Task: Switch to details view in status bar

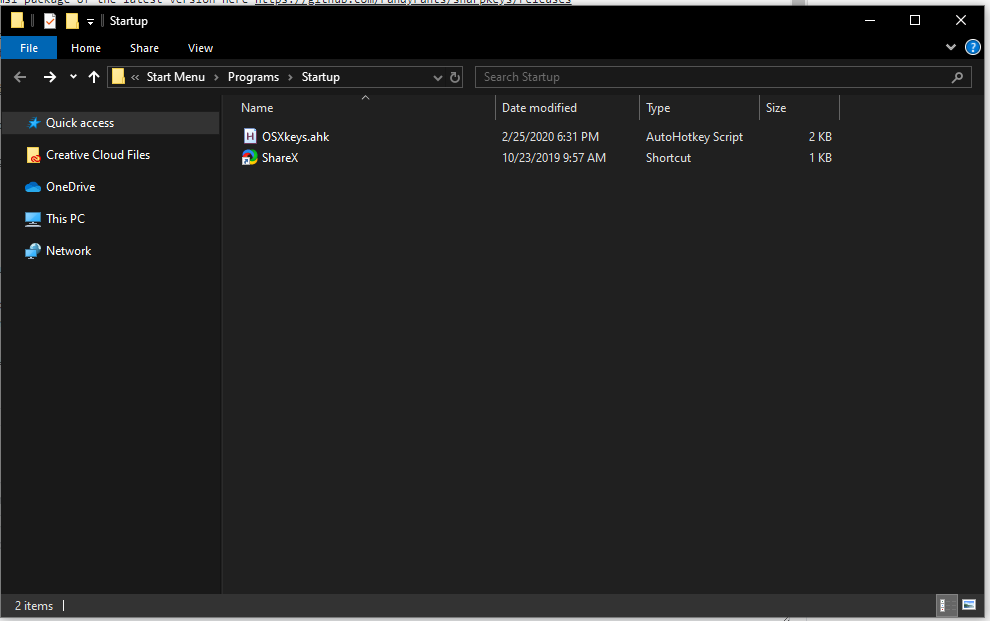Action: click(x=946, y=606)
